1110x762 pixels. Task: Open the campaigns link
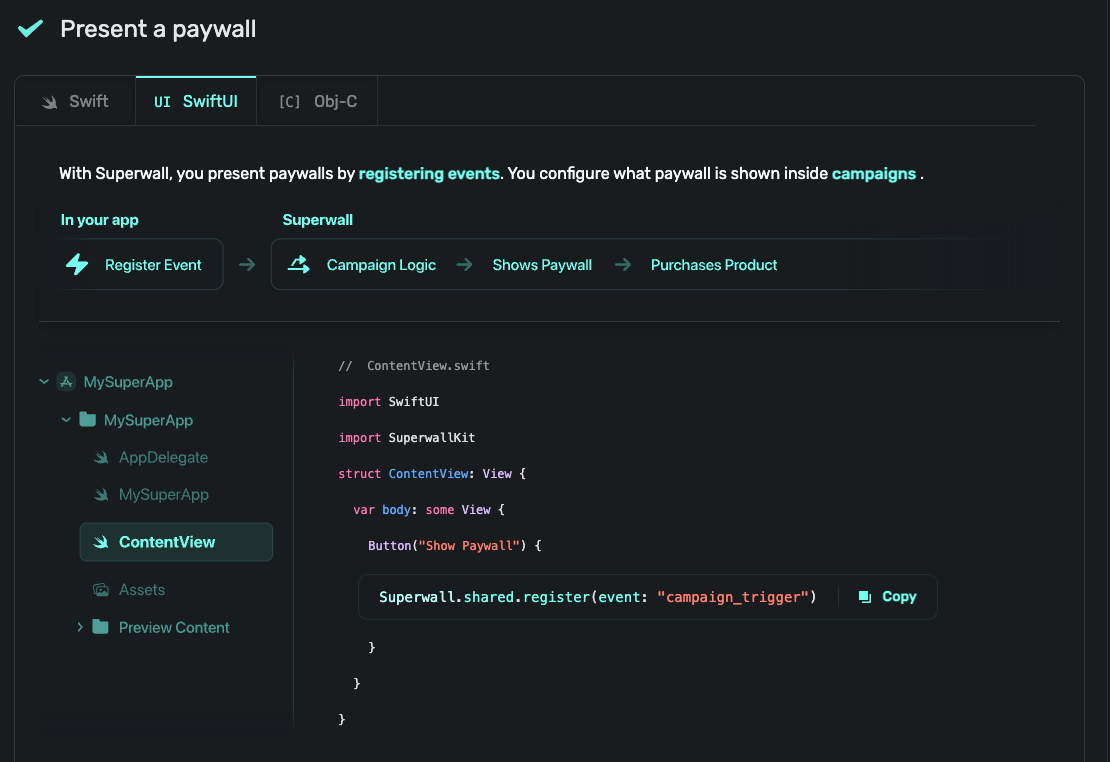click(874, 174)
